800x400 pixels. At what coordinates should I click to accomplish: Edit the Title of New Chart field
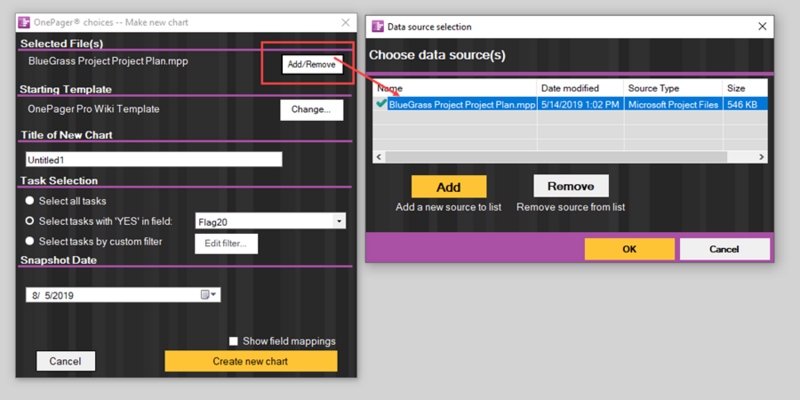[x=154, y=160]
